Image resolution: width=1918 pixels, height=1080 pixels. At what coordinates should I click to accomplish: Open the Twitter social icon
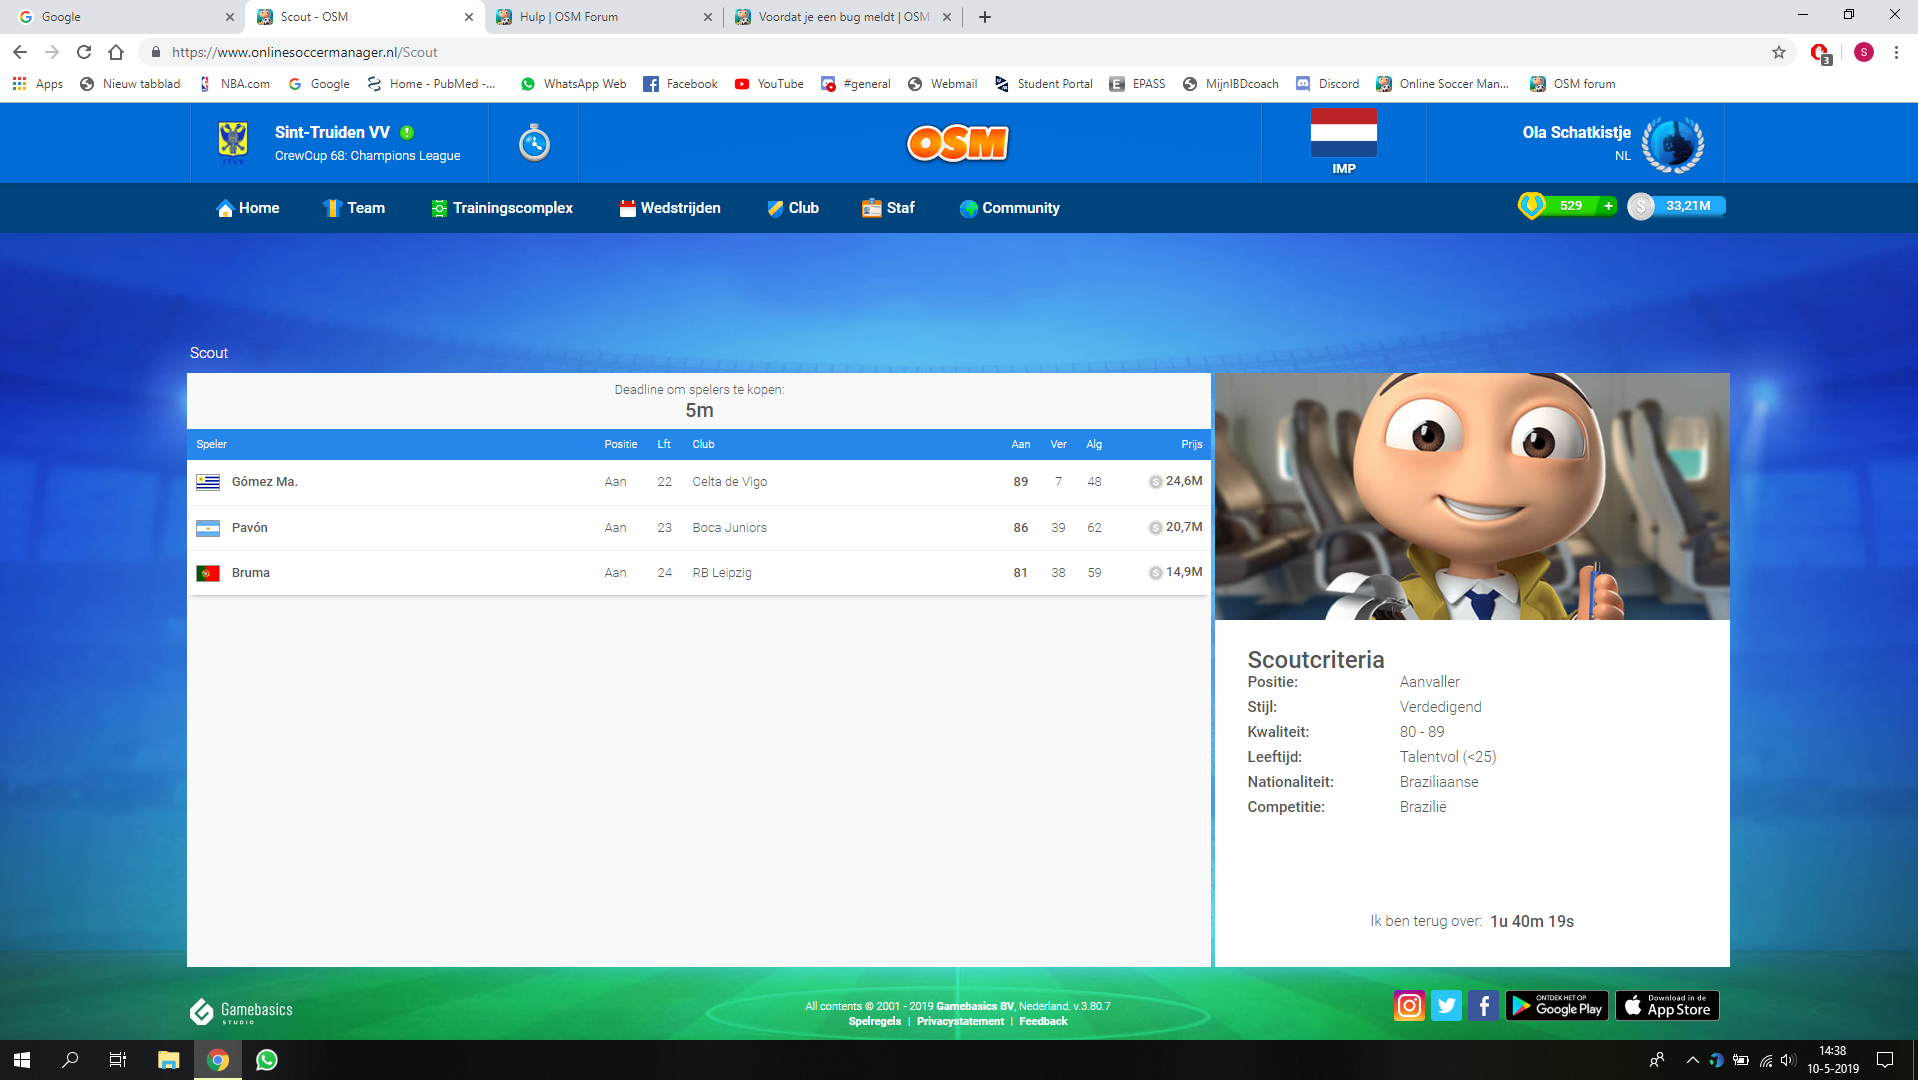1446,1005
